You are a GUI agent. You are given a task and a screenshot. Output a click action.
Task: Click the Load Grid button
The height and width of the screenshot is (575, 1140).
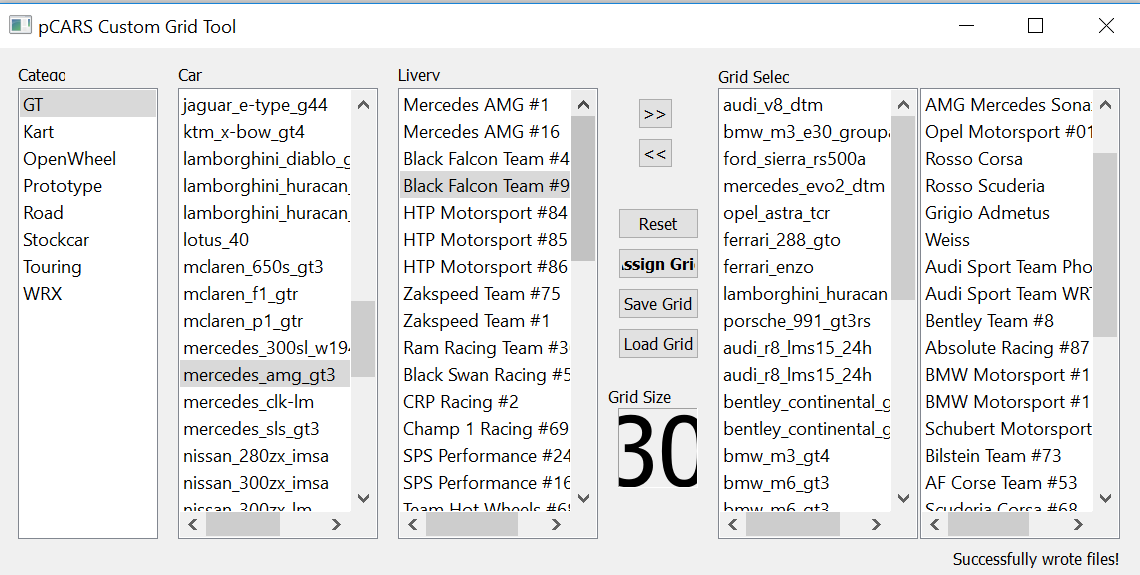pyautogui.click(x=658, y=344)
